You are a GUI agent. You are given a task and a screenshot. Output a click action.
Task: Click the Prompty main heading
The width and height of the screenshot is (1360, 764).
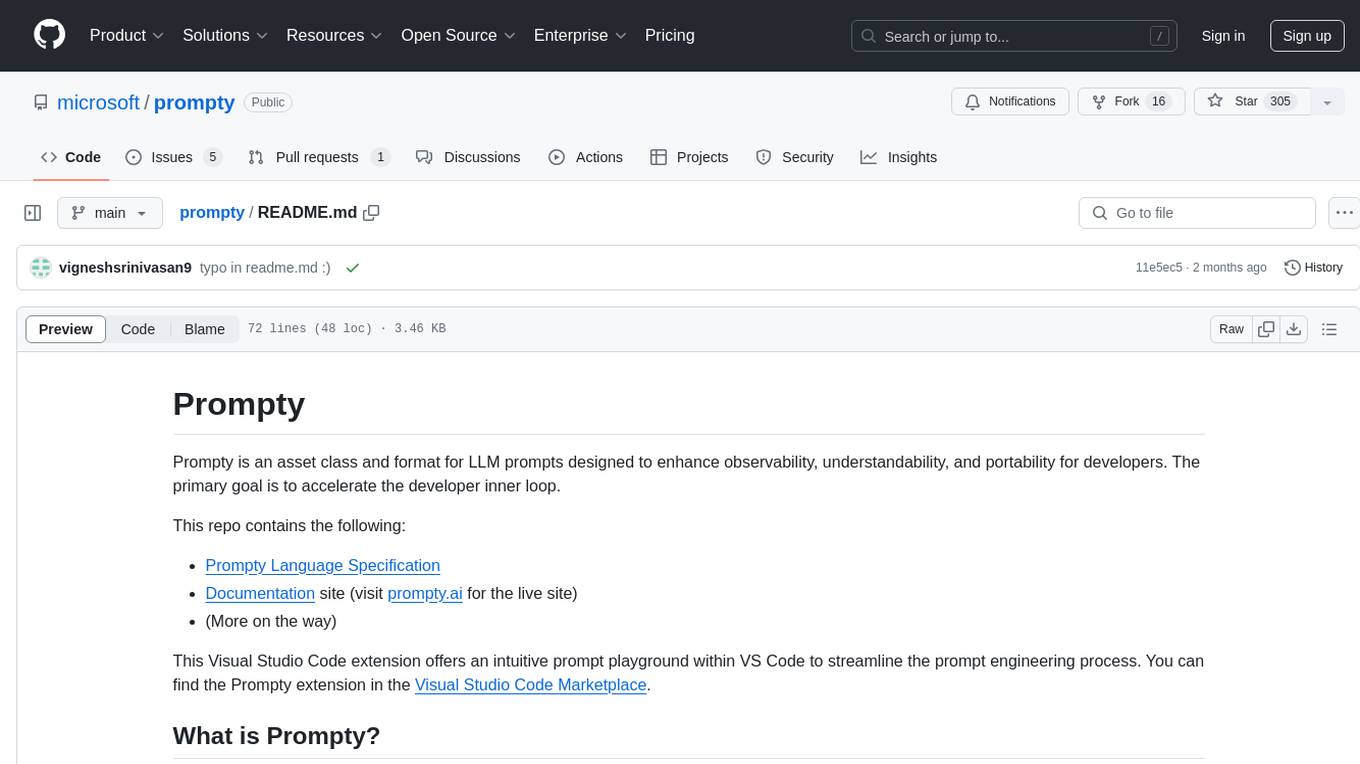(x=239, y=403)
